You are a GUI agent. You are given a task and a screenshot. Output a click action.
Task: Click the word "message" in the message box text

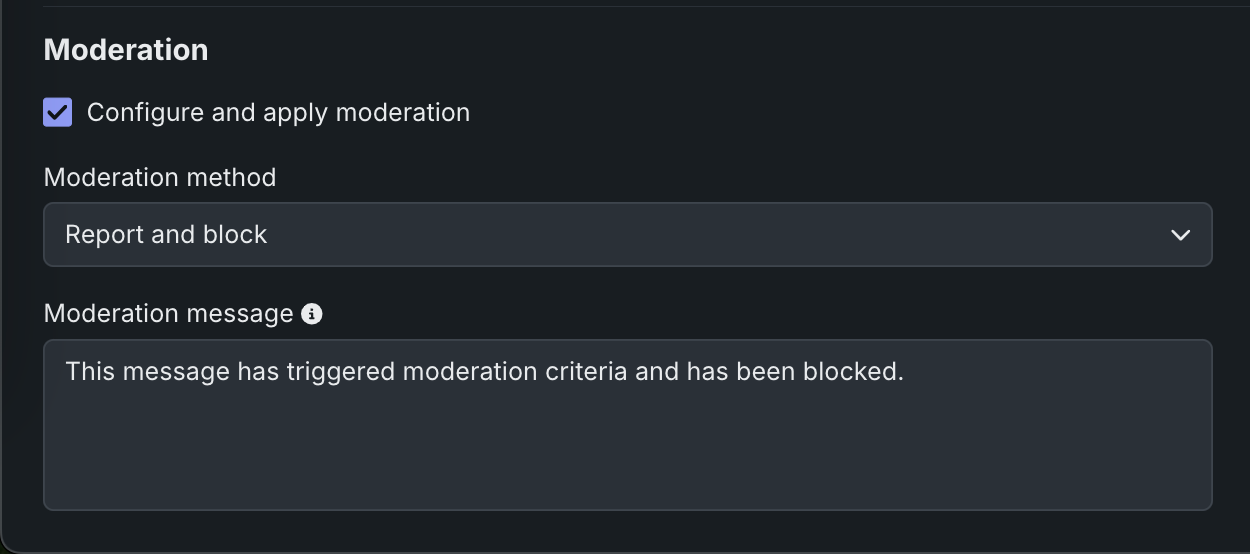(173, 372)
